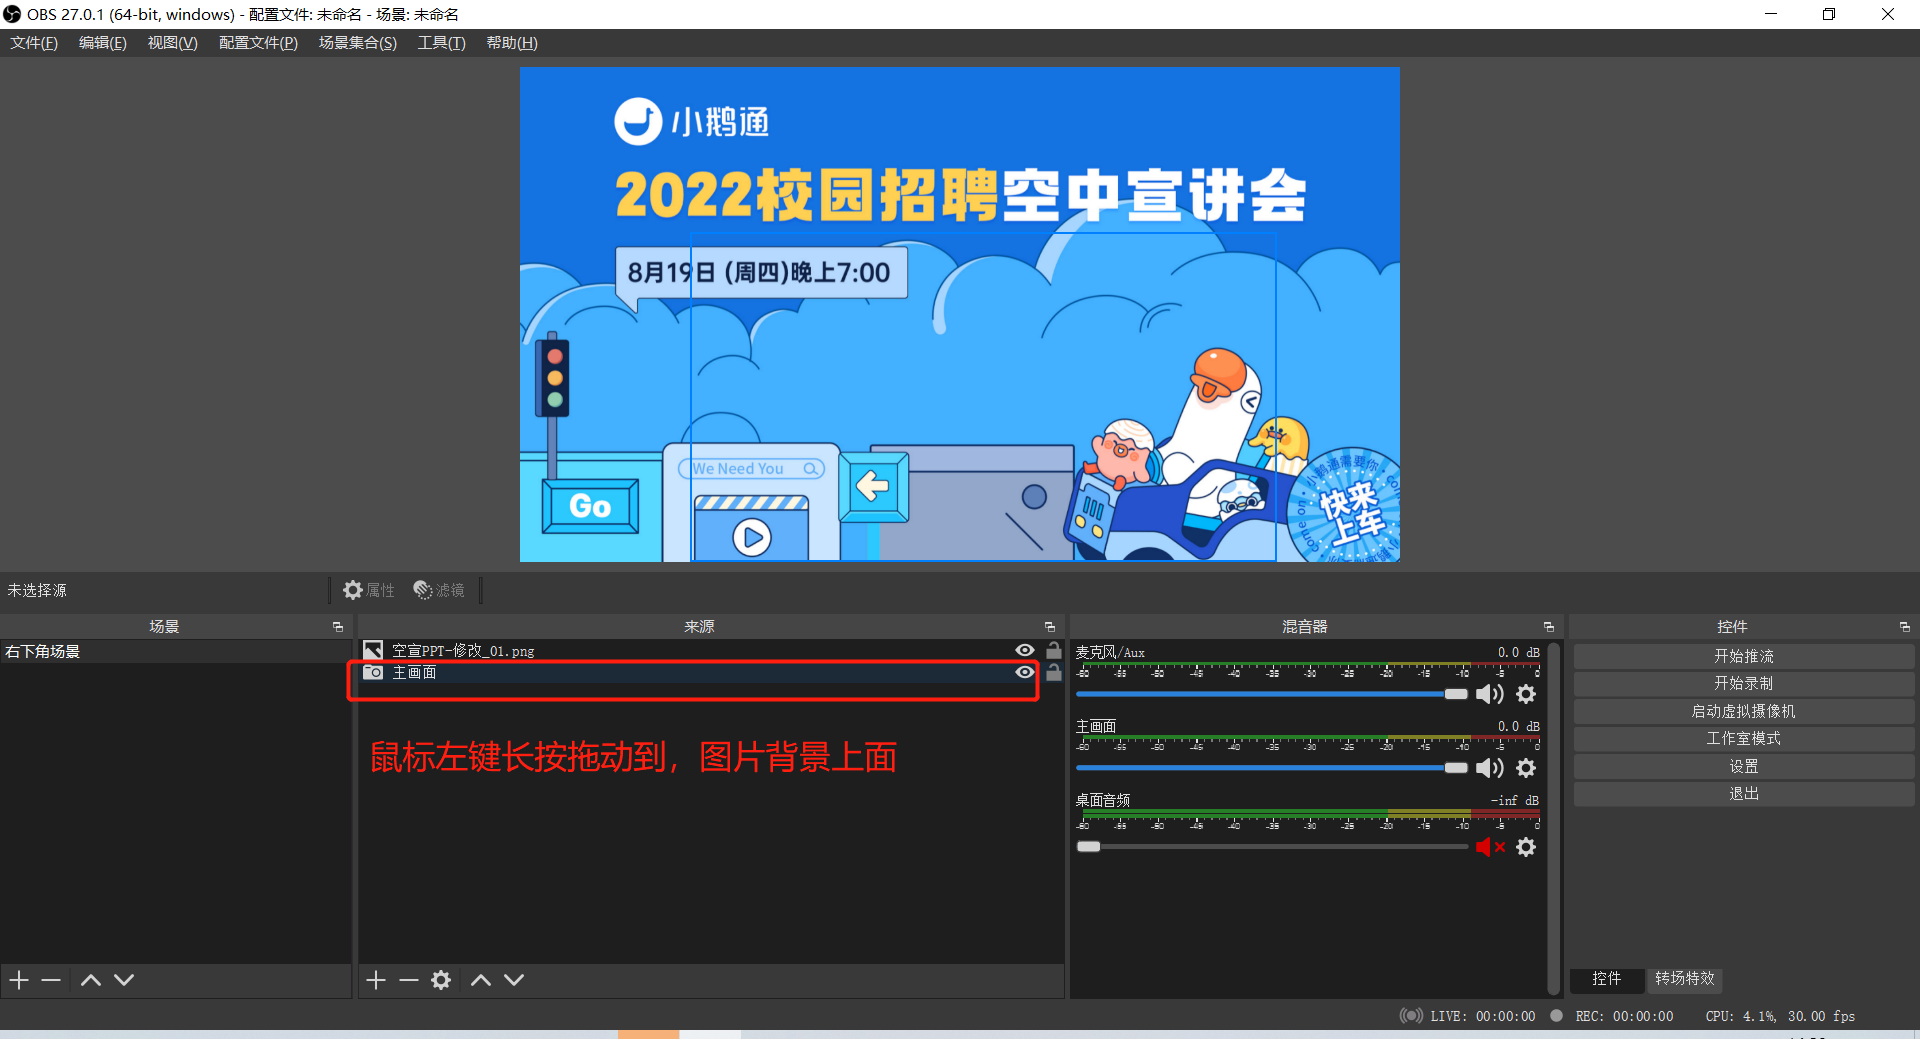Viewport: 1920px width, 1039px height.
Task: Click the CPU 4.1%, 30.00 fps readout
Action: [x=1780, y=1016]
